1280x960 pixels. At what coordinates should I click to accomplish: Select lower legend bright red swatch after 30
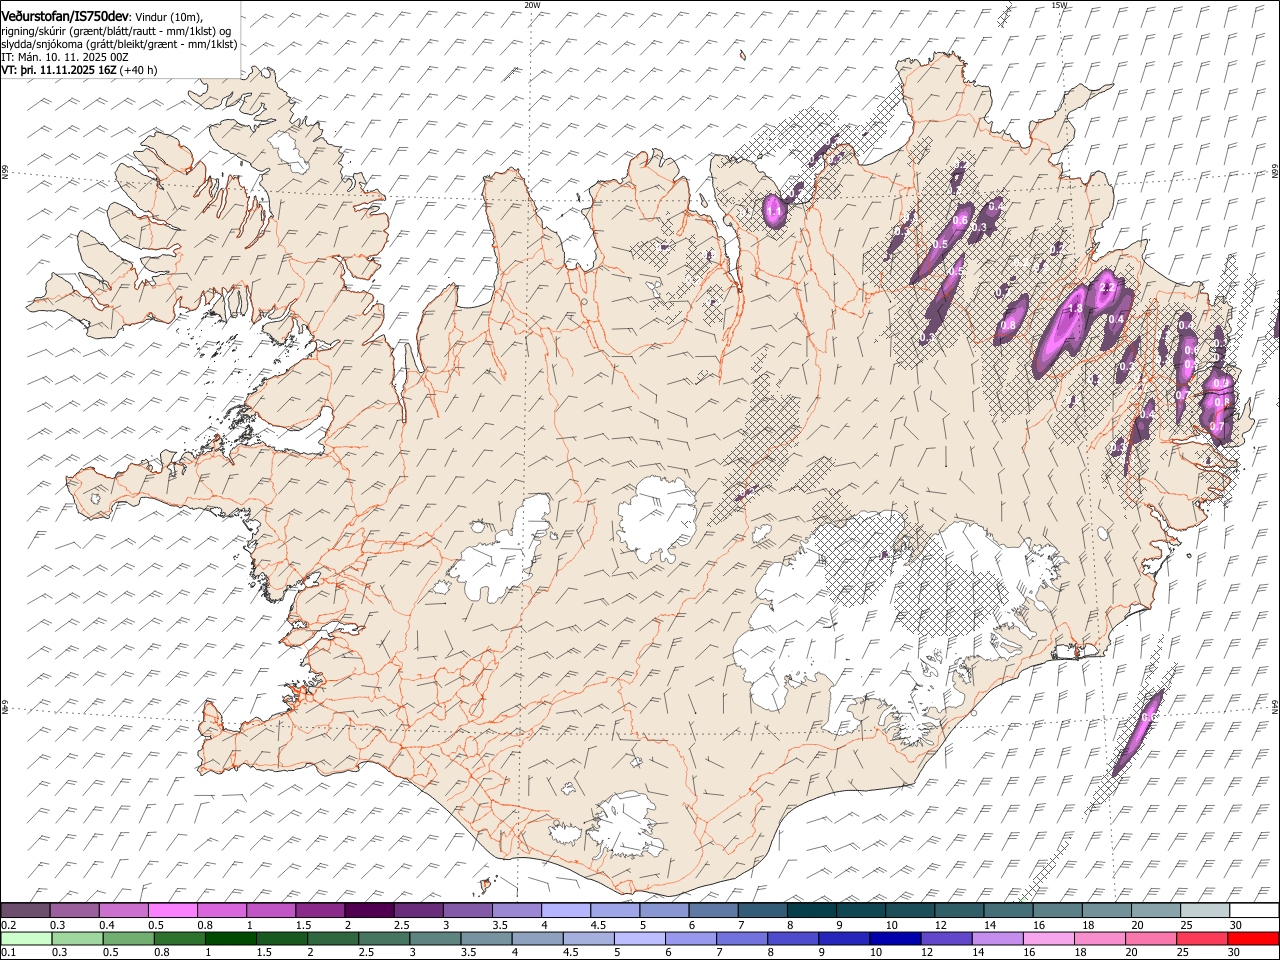[1253, 938]
